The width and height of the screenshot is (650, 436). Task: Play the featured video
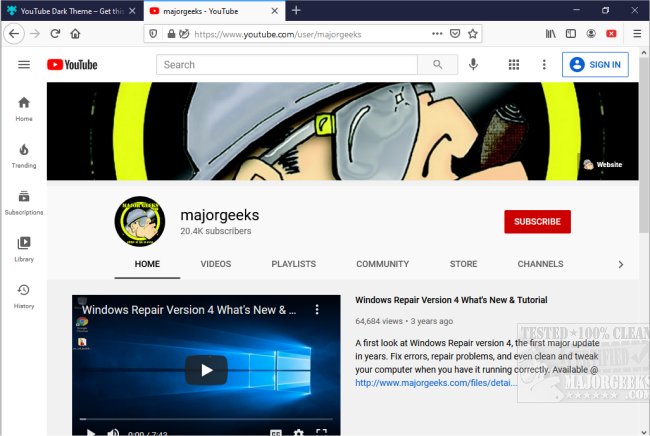coord(206,370)
